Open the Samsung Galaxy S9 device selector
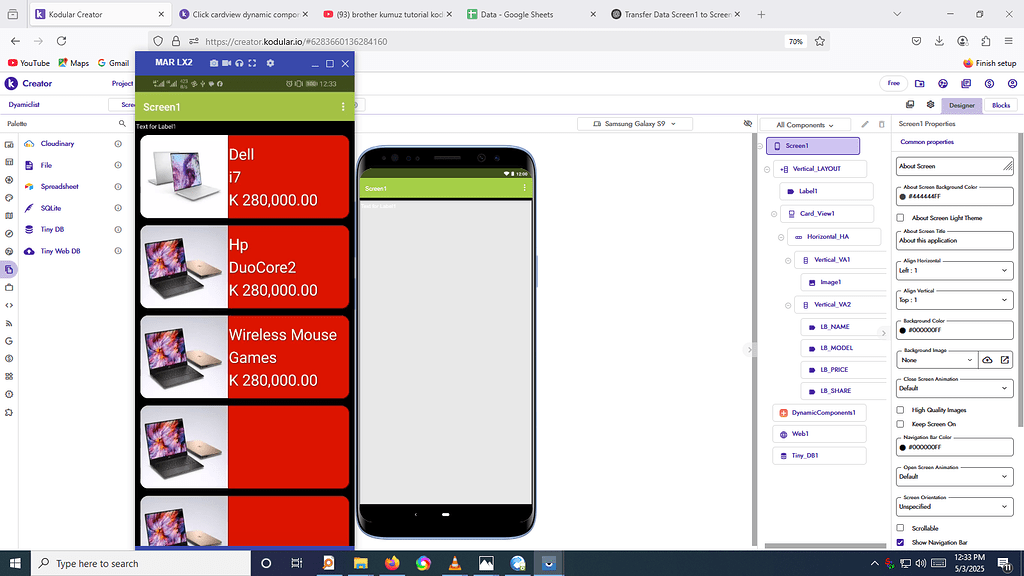Image resolution: width=1024 pixels, height=576 pixels. point(633,123)
